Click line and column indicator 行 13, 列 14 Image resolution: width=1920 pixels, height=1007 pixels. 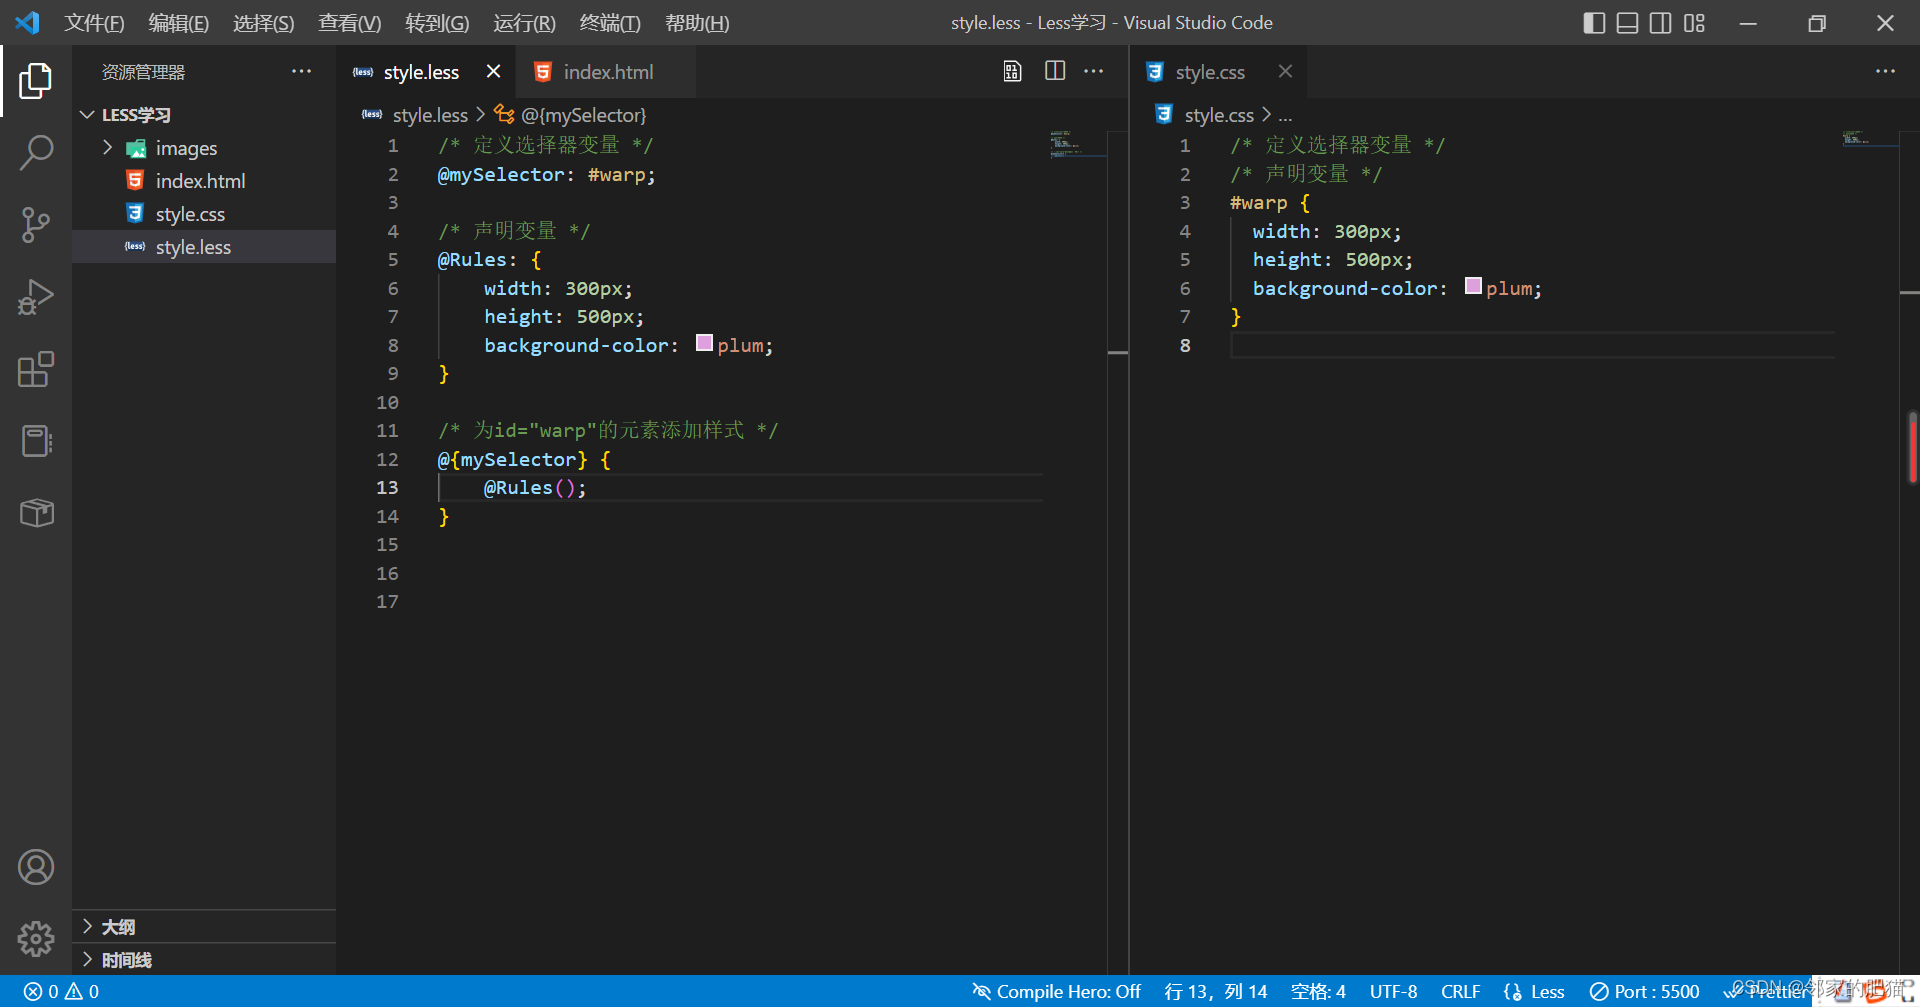click(x=1215, y=991)
